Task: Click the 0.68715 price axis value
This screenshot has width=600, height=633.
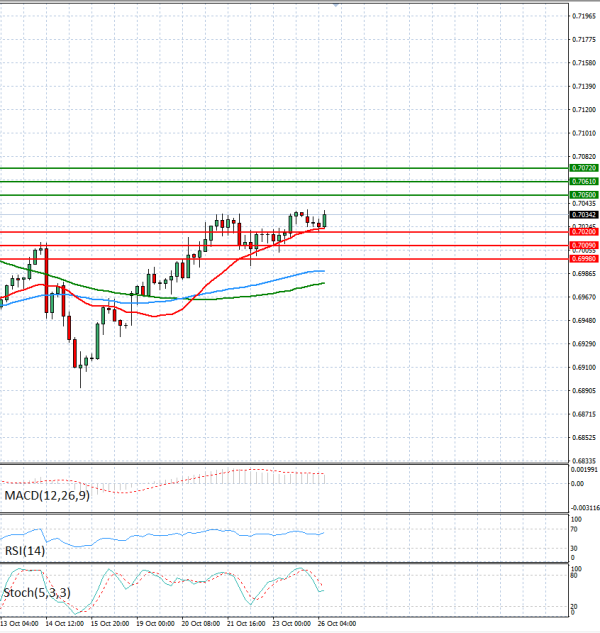Action: (x=584, y=414)
